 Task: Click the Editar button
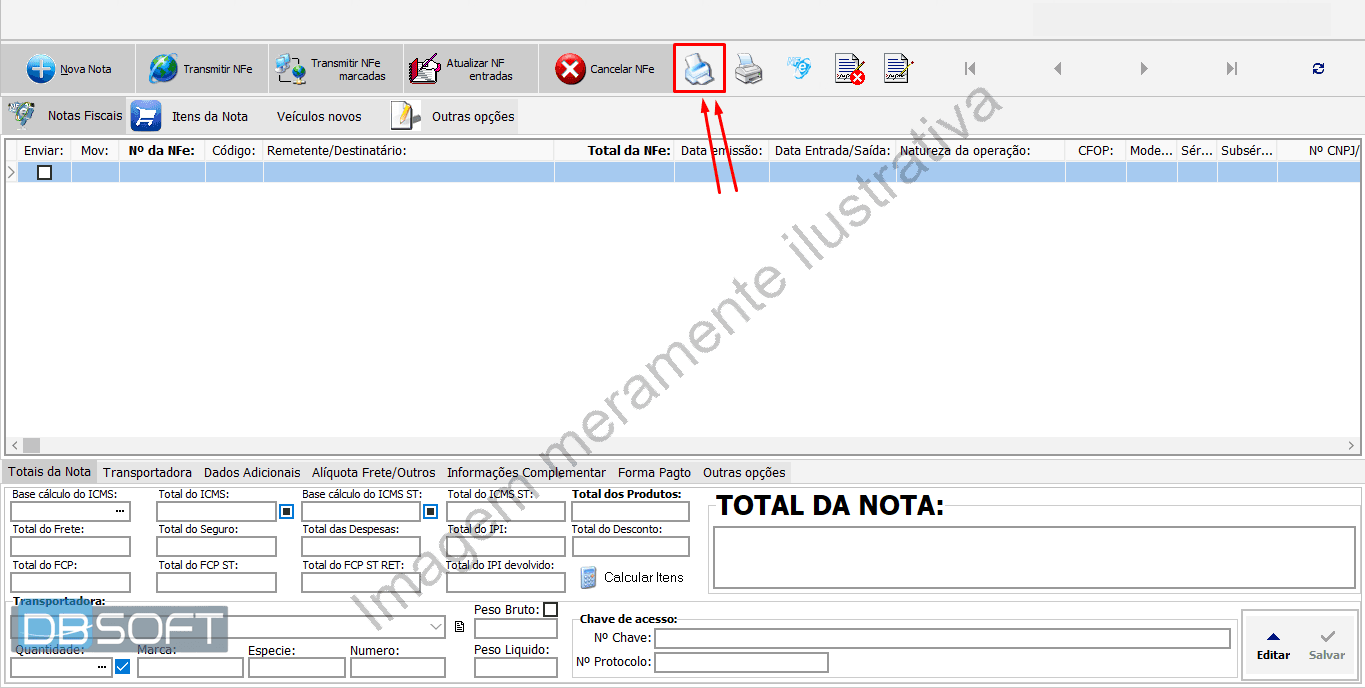tap(1273, 645)
